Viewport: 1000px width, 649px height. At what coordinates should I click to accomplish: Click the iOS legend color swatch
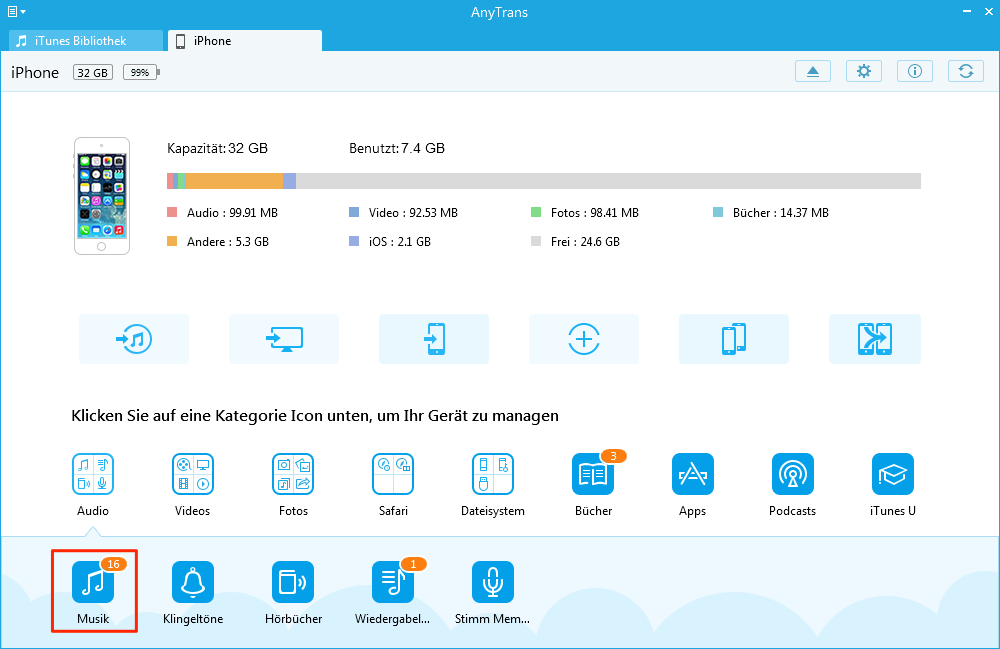pos(354,241)
